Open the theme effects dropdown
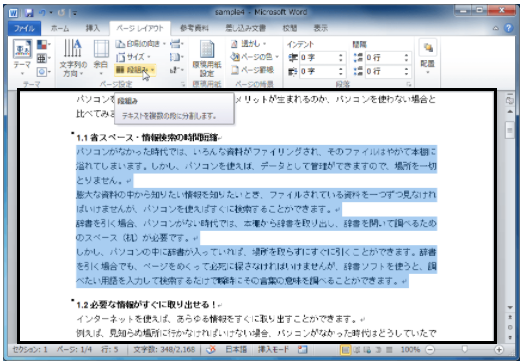Viewport: 521px width, 361px height. click(x=43, y=72)
